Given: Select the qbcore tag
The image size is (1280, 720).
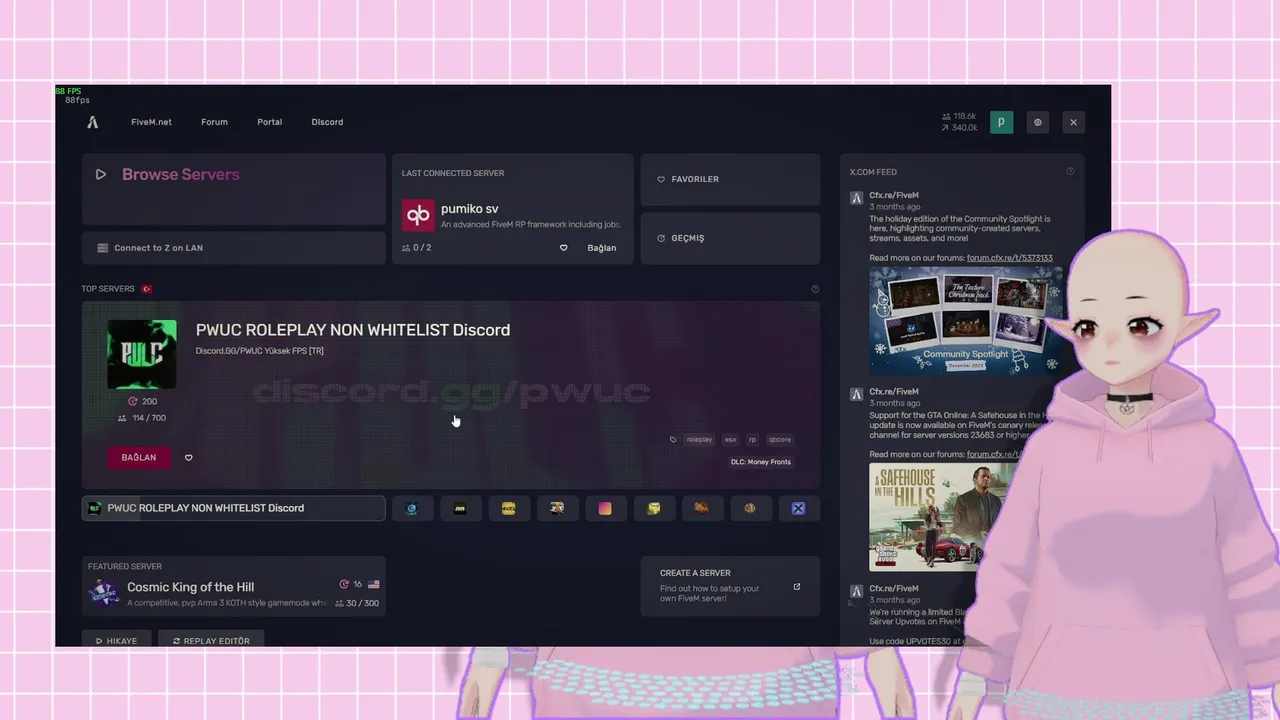Looking at the screenshot, I should (779, 439).
